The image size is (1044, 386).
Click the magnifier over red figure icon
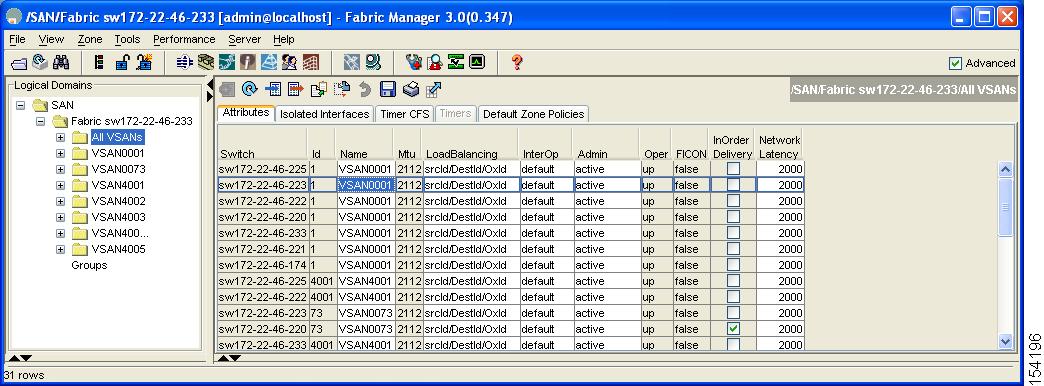pyautogui.click(x=435, y=63)
